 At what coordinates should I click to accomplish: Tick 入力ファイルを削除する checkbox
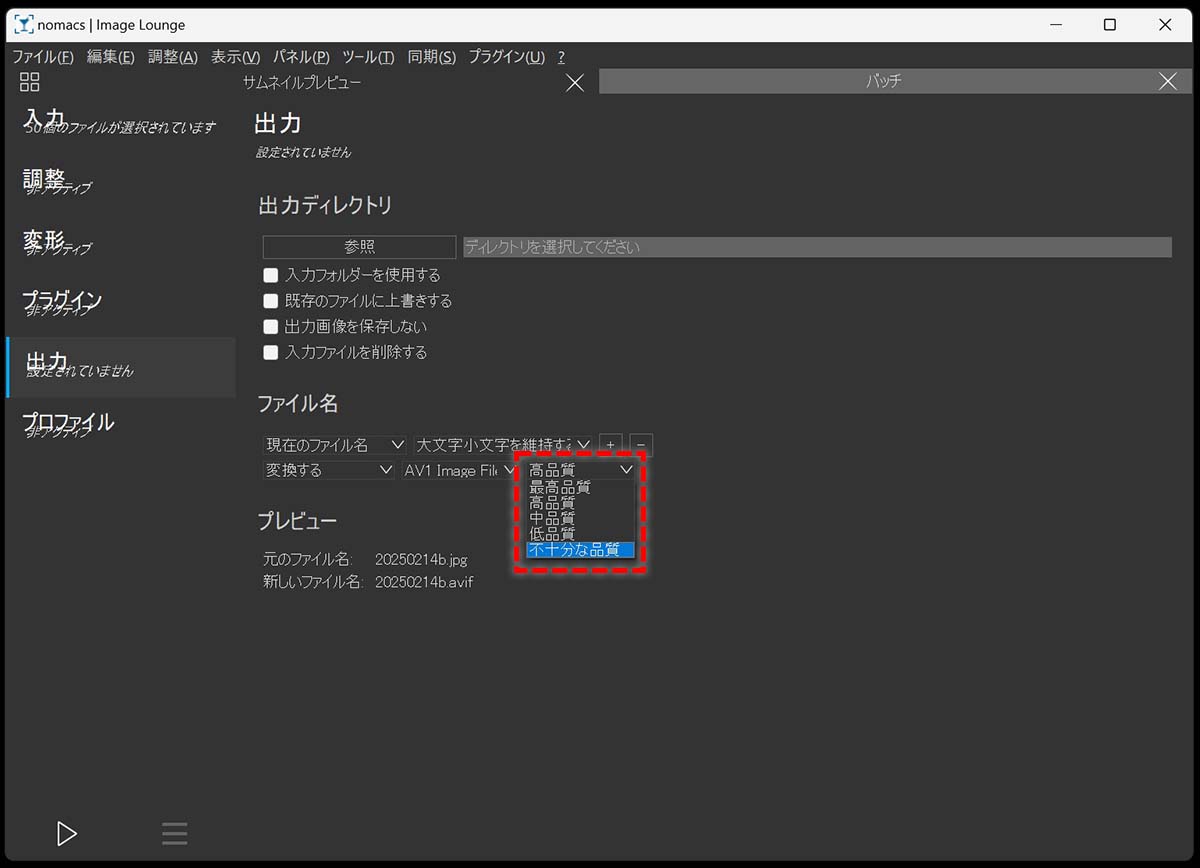click(270, 353)
